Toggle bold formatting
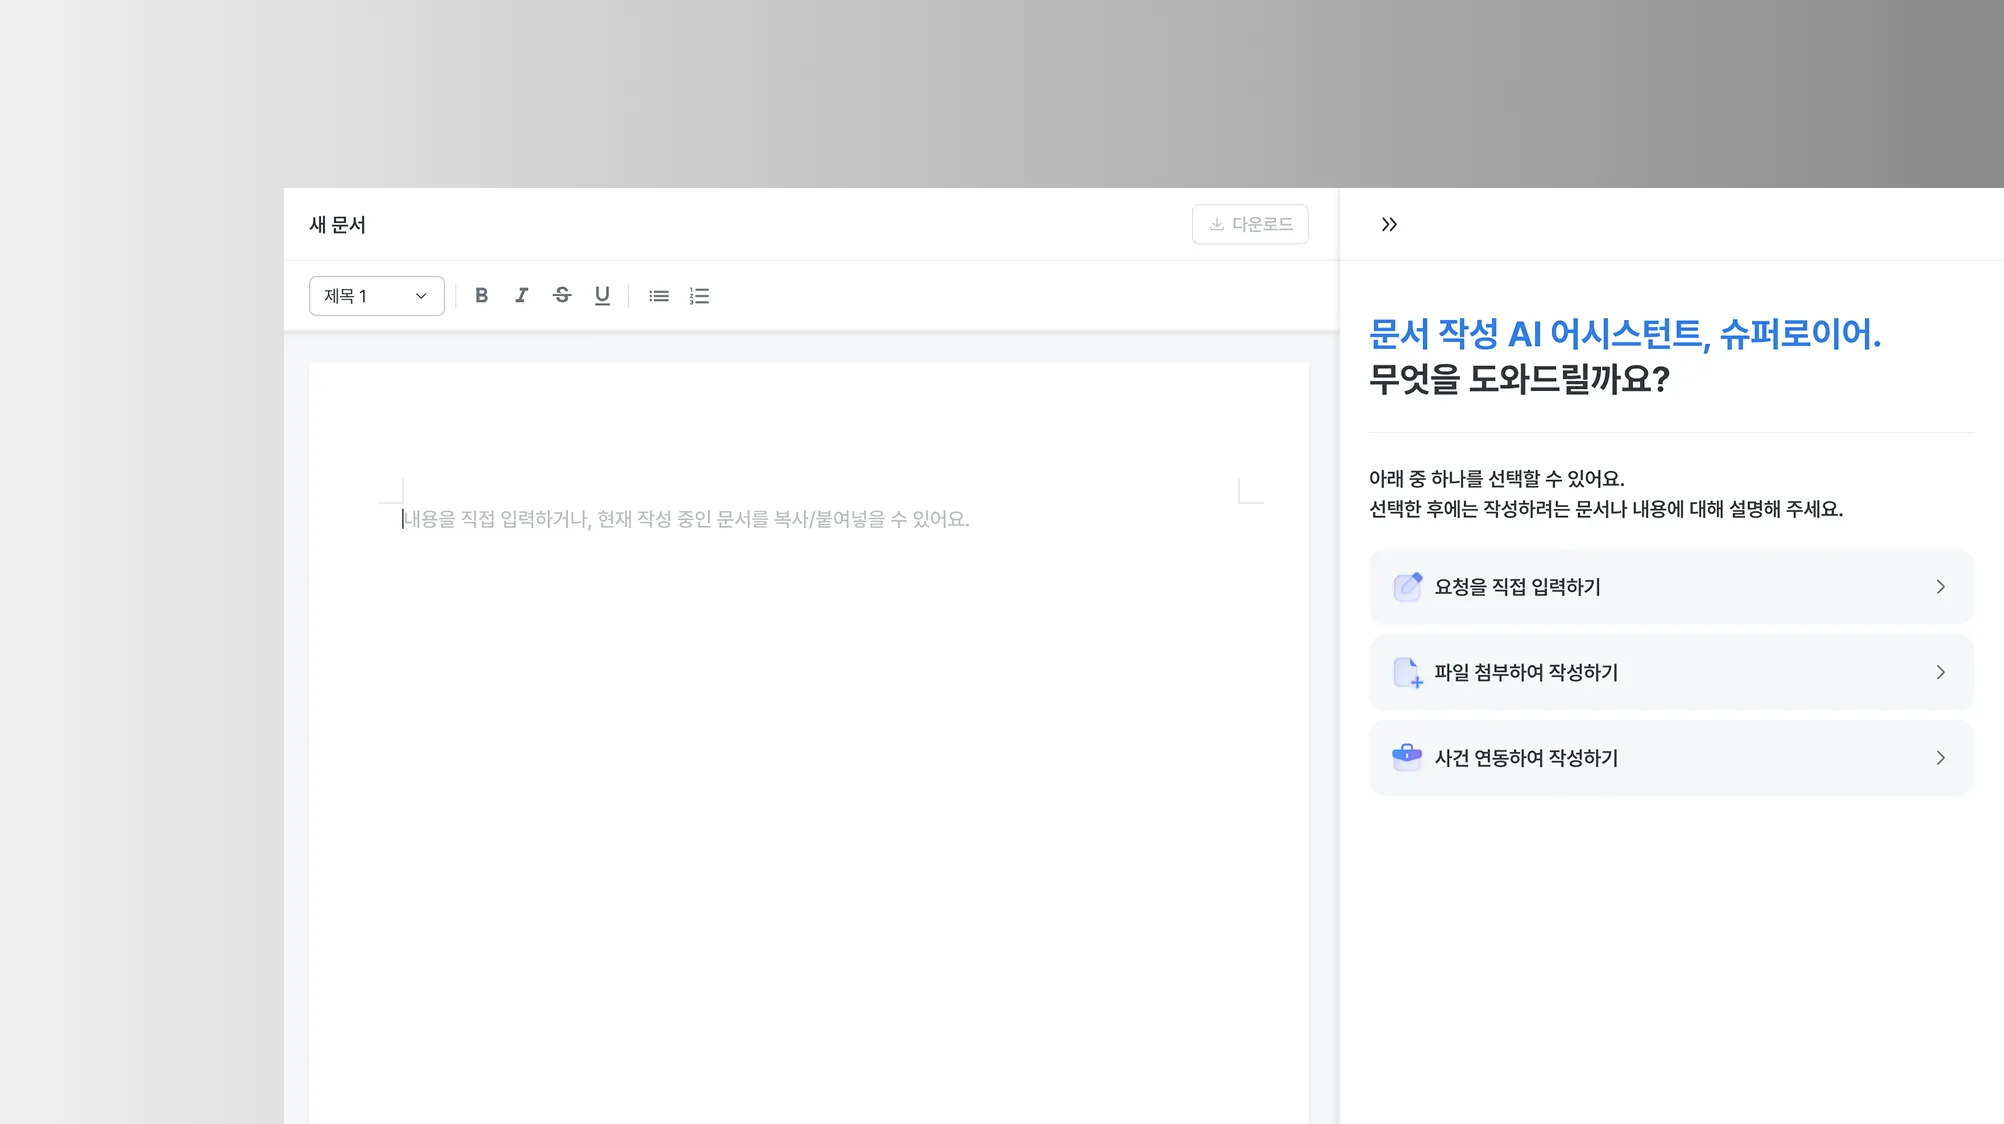This screenshot has height=1124, width=2004. (481, 295)
